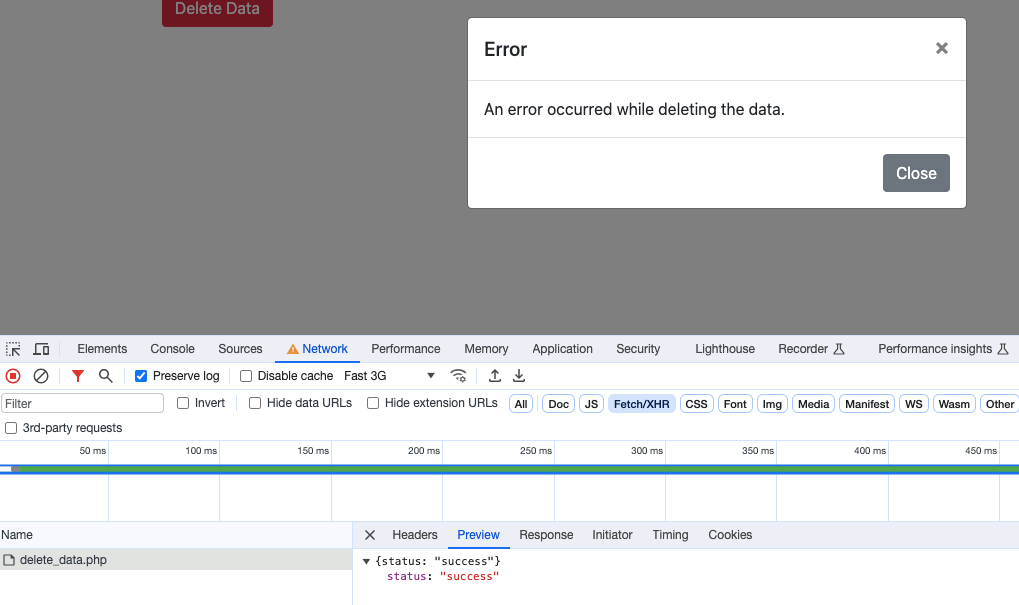The image size is (1019, 605).
Task: Open the Lighthouse panel
Action: tap(725, 349)
